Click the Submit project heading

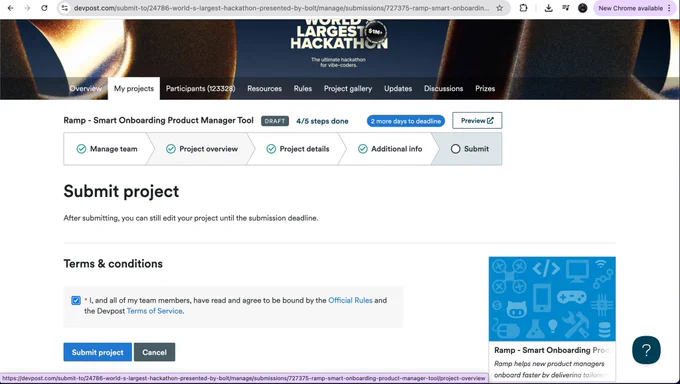pyautogui.click(x=121, y=191)
